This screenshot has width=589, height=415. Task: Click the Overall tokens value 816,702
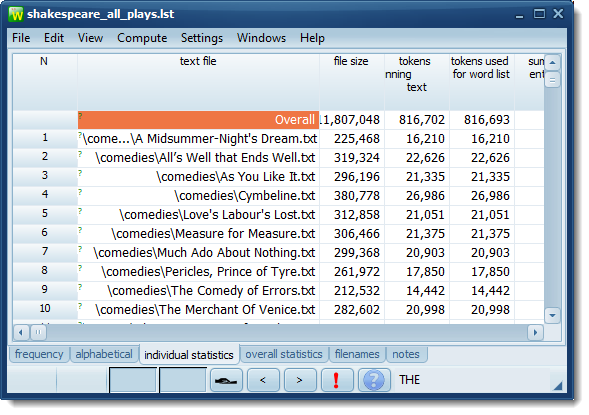click(417, 120)
